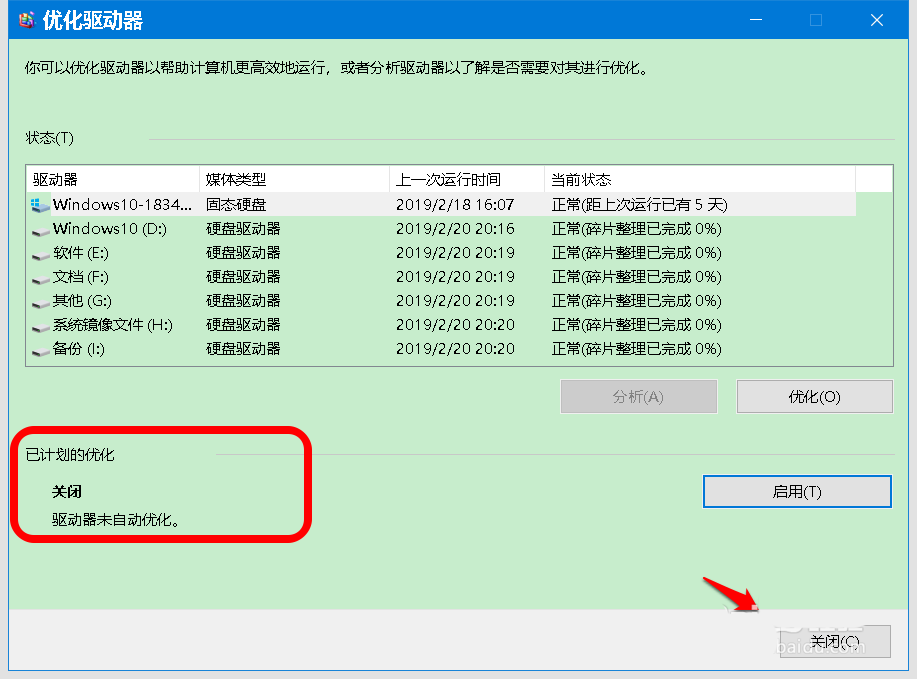The width and height of the screenshot is (917, 679).
Task: Select the 文档 (F:) drive name
Action: pos(81,277)
